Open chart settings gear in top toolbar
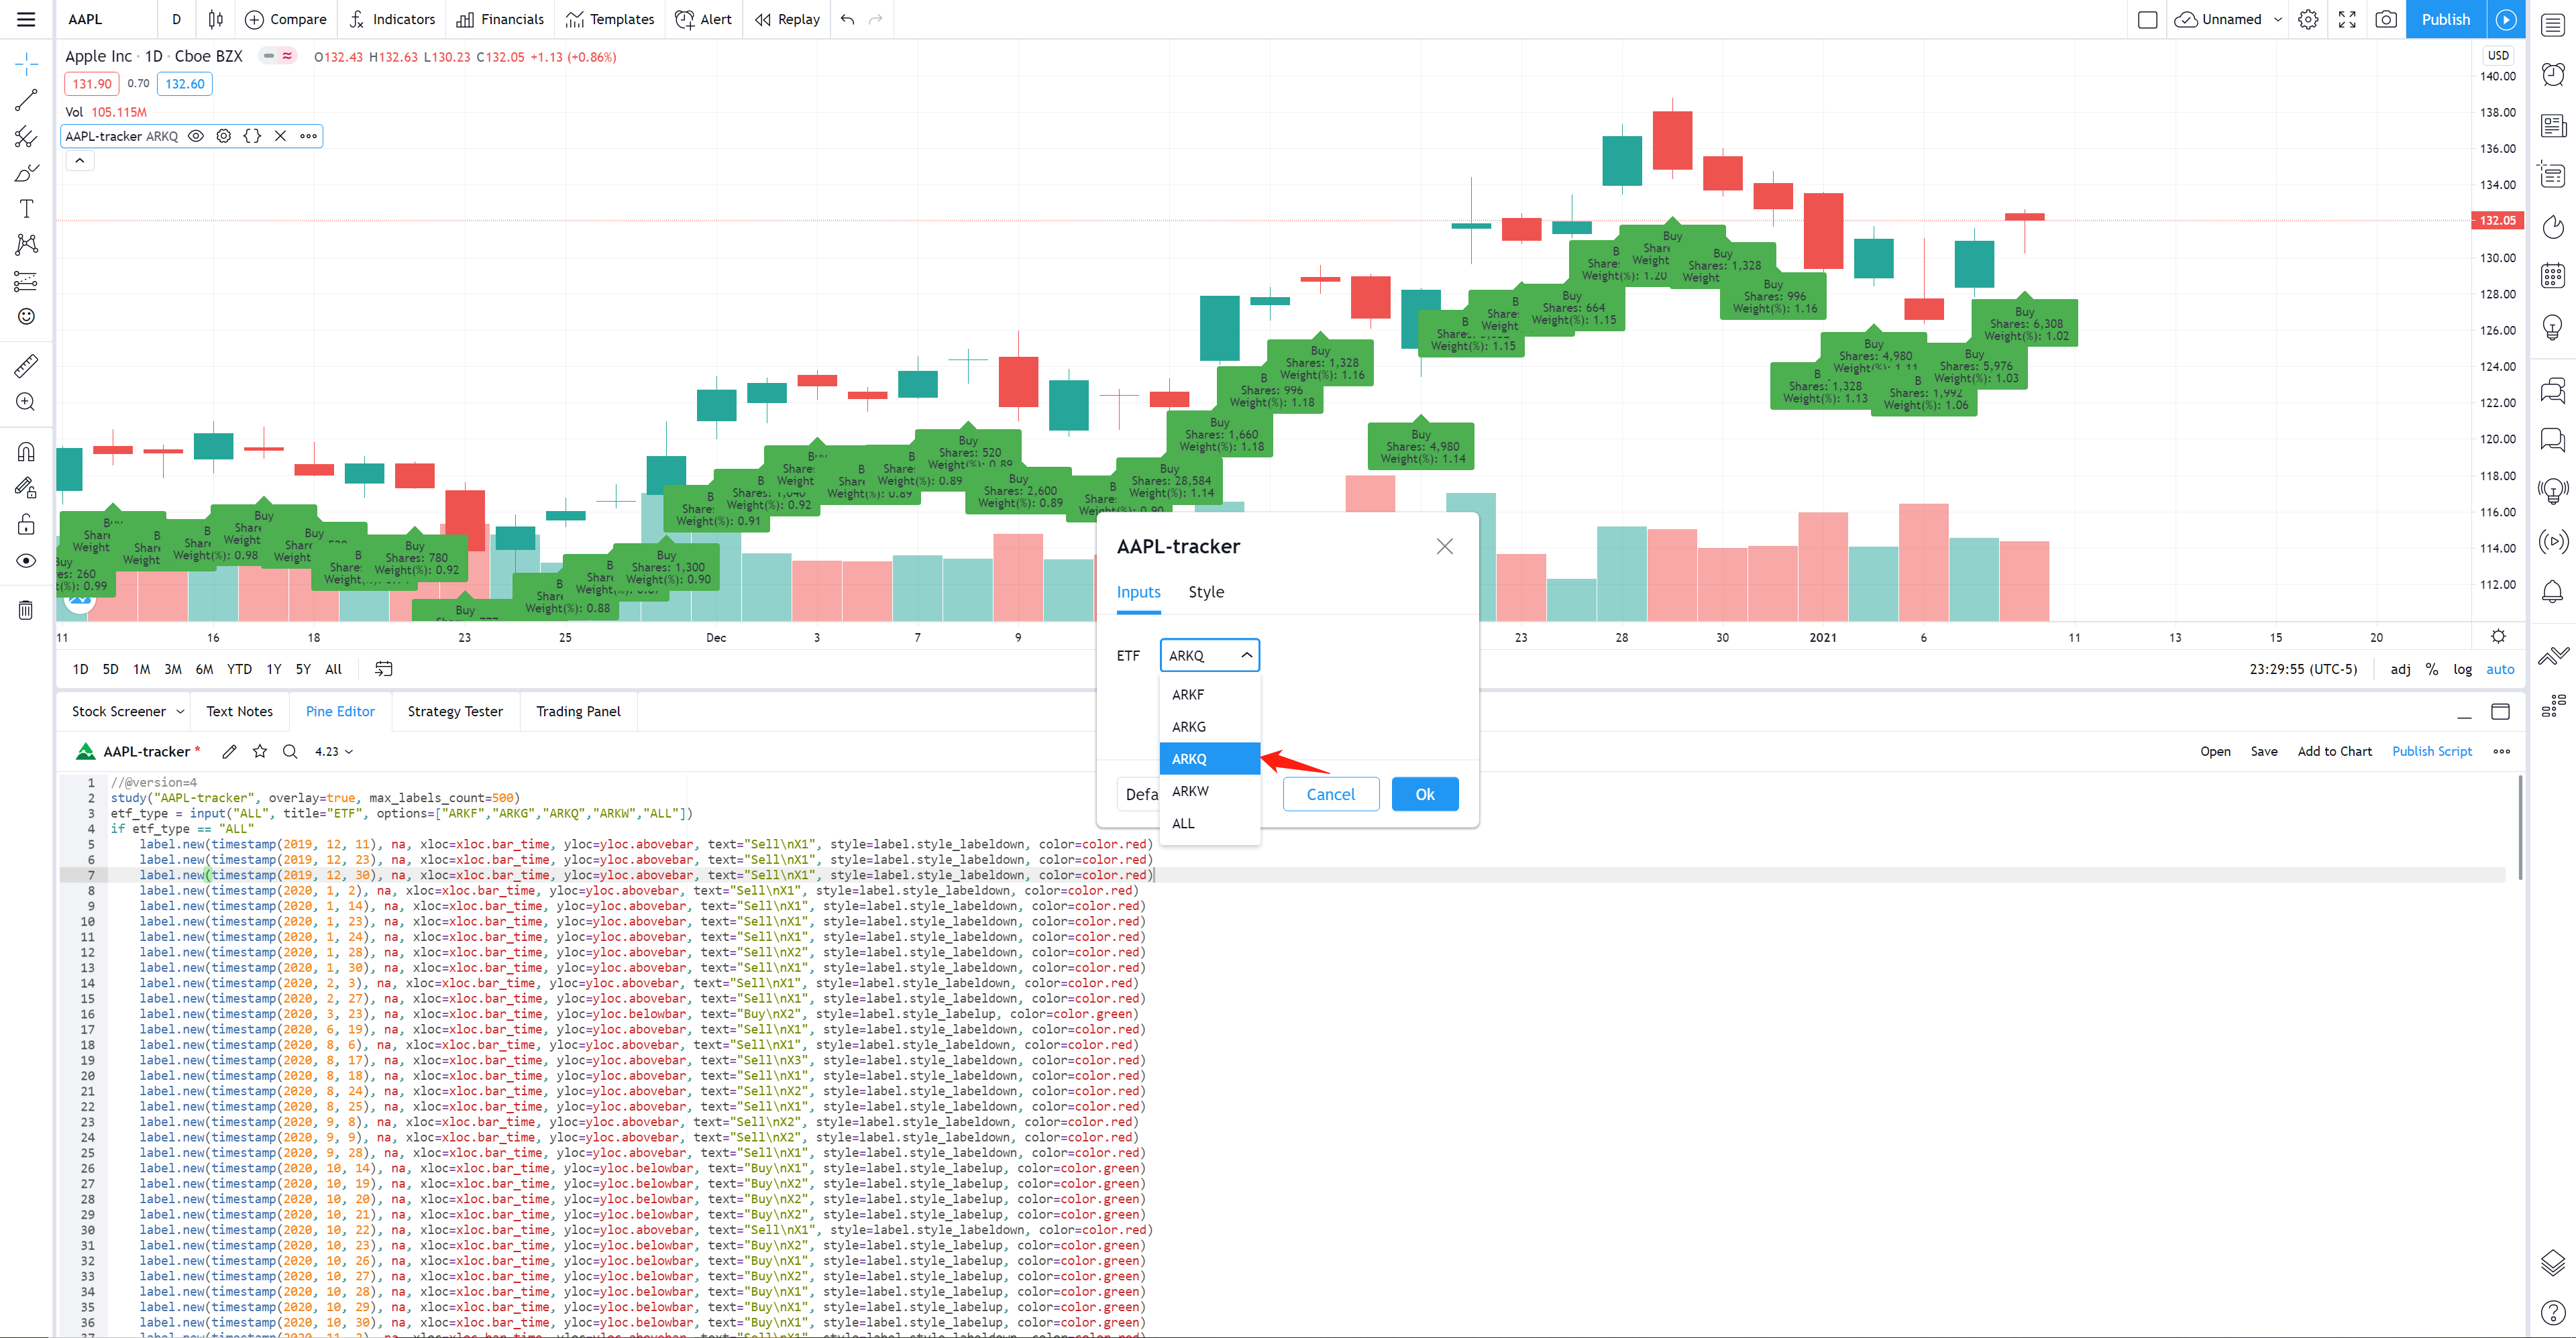The image size is (2576, 1338). click(2308, 19)
